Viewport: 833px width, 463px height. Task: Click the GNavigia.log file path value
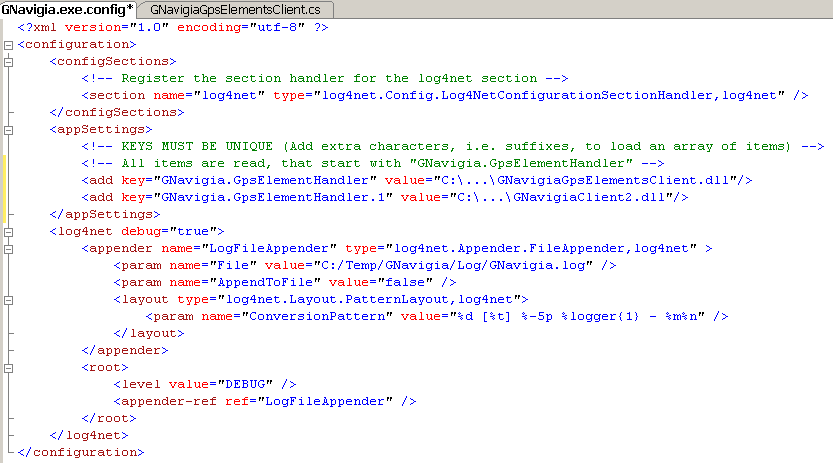tap(453, 265)
